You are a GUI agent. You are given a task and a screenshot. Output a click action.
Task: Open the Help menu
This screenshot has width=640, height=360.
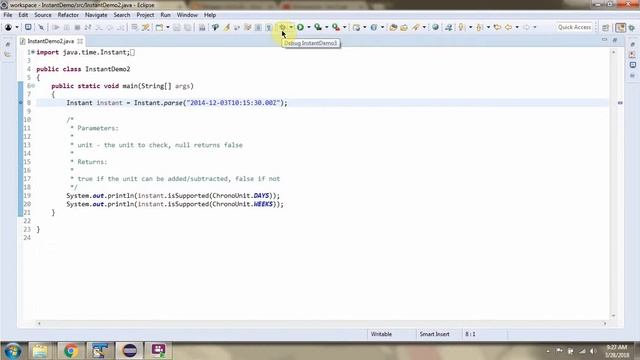click(x=210, y=15)
